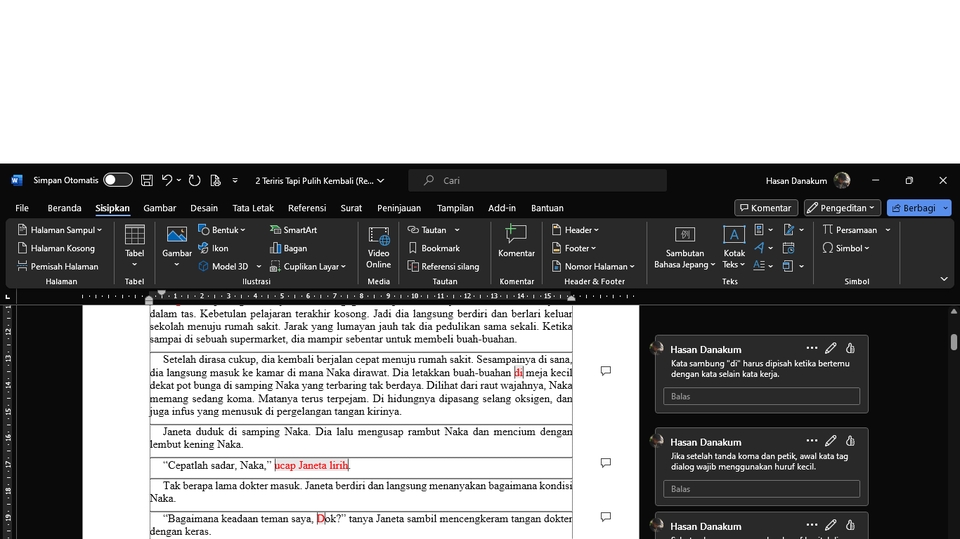This screenshot has height=539, width=960.
Task: Open the Header dropdown
Action: 575,230
